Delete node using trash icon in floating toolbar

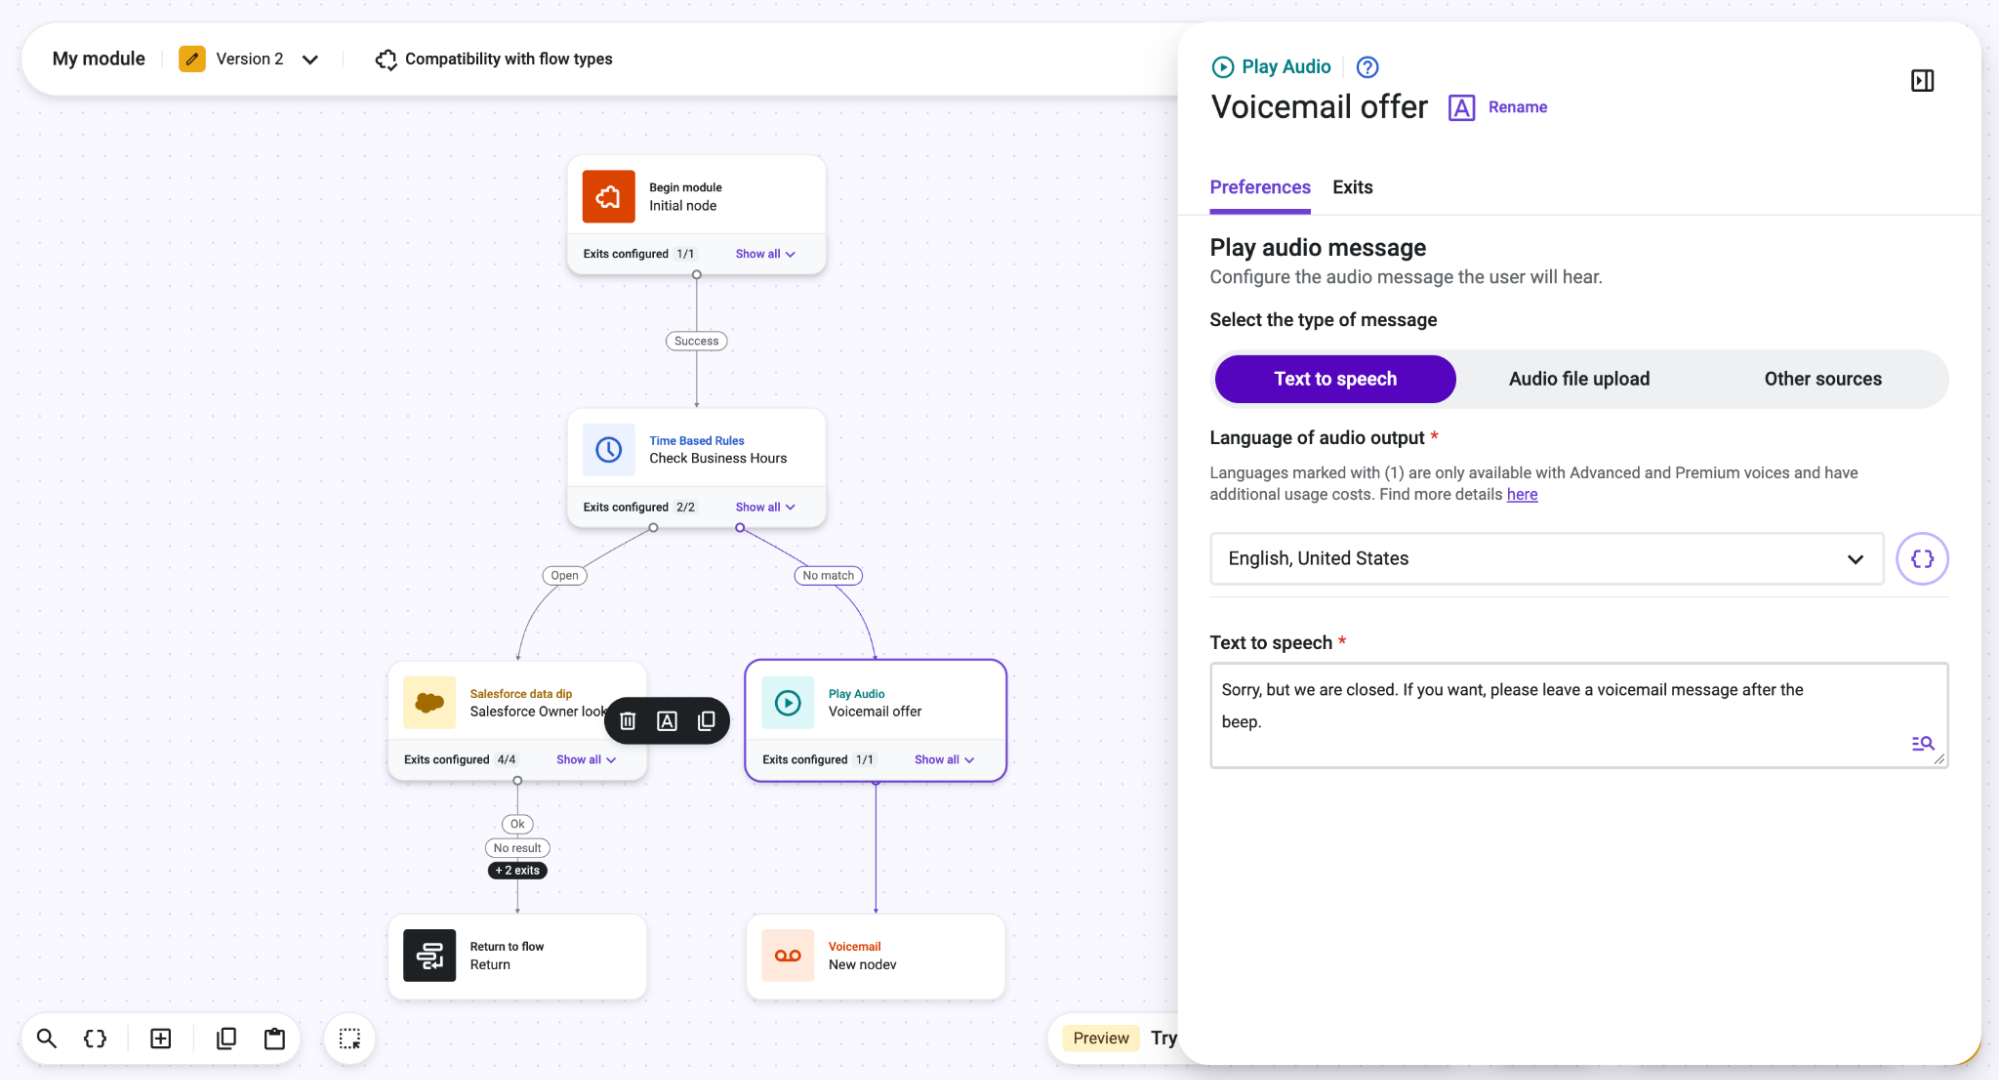point(627,720)
